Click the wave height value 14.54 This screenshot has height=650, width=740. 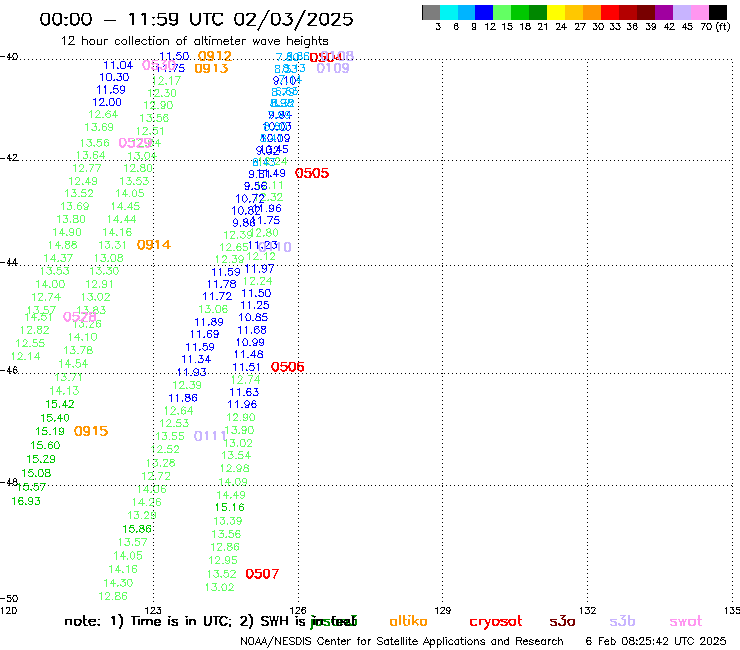(73, 363)
